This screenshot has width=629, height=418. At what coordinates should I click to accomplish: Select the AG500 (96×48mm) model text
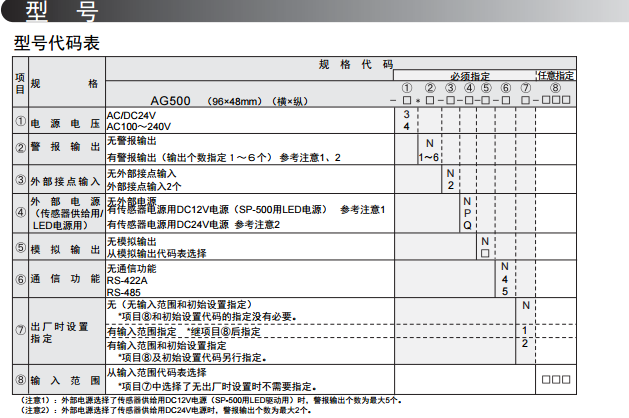coord(229,101)
